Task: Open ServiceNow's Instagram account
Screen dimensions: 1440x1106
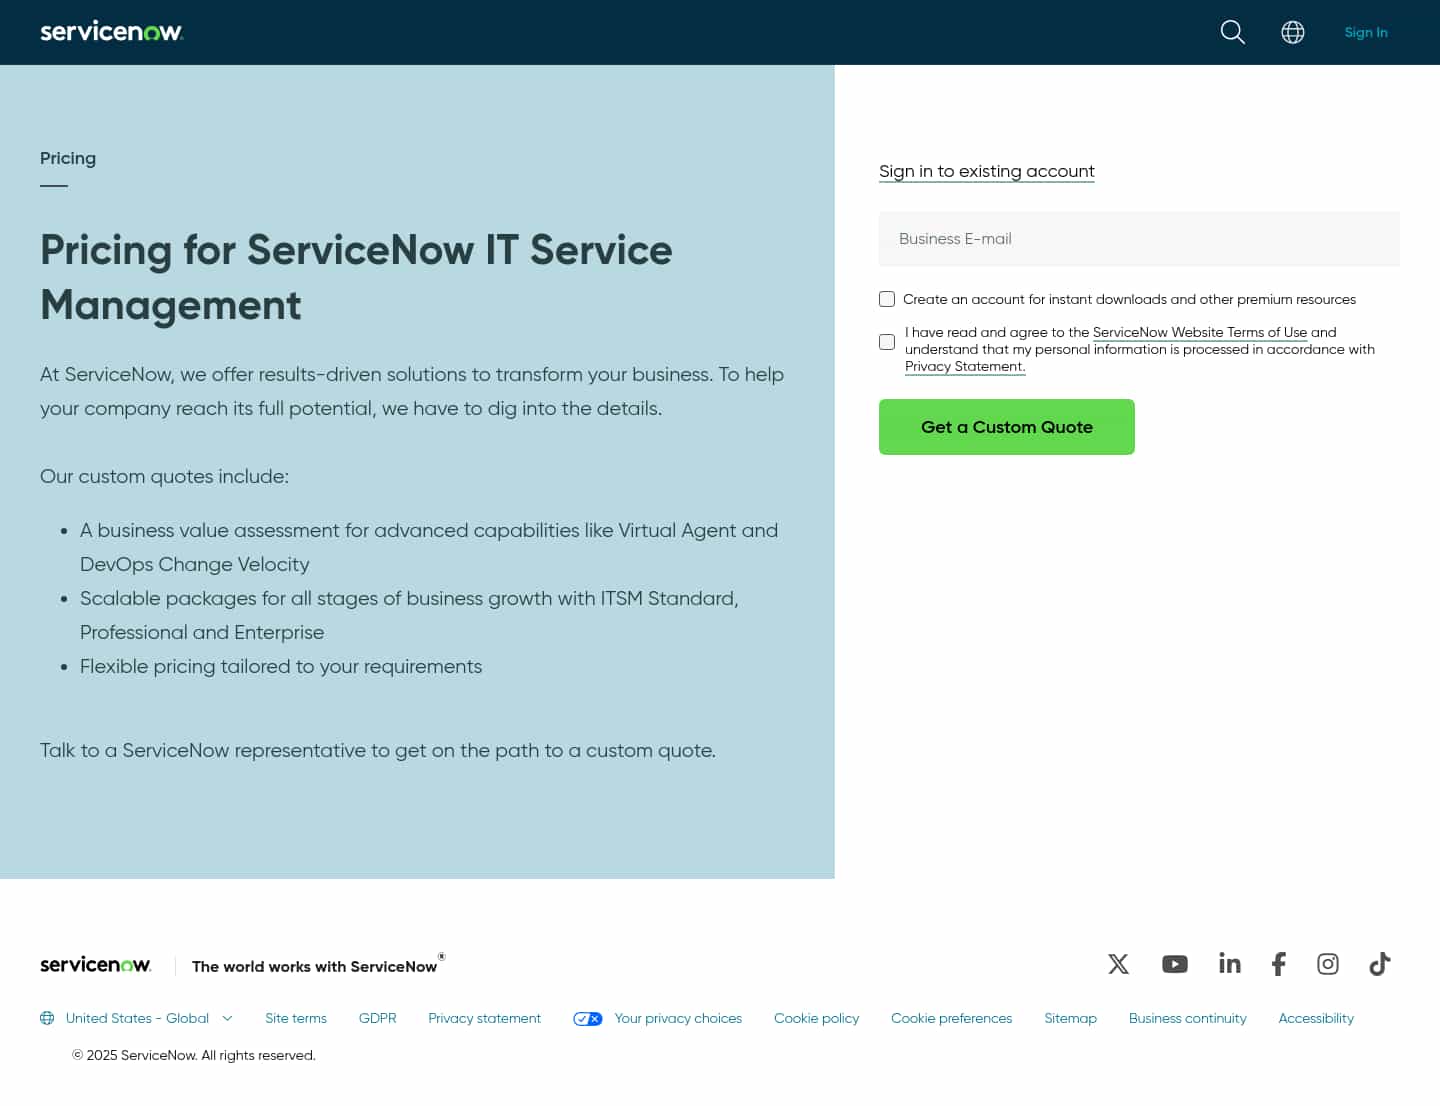Action: 1328,964
